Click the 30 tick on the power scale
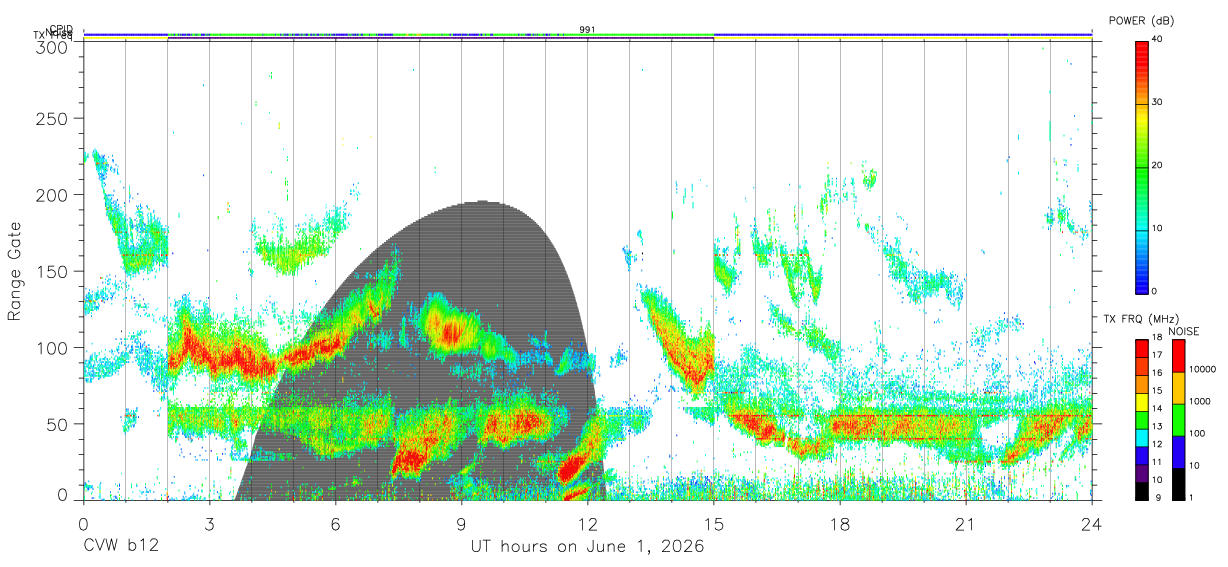The height and width of the screenshot is (567, 1228). [1157, 103]
